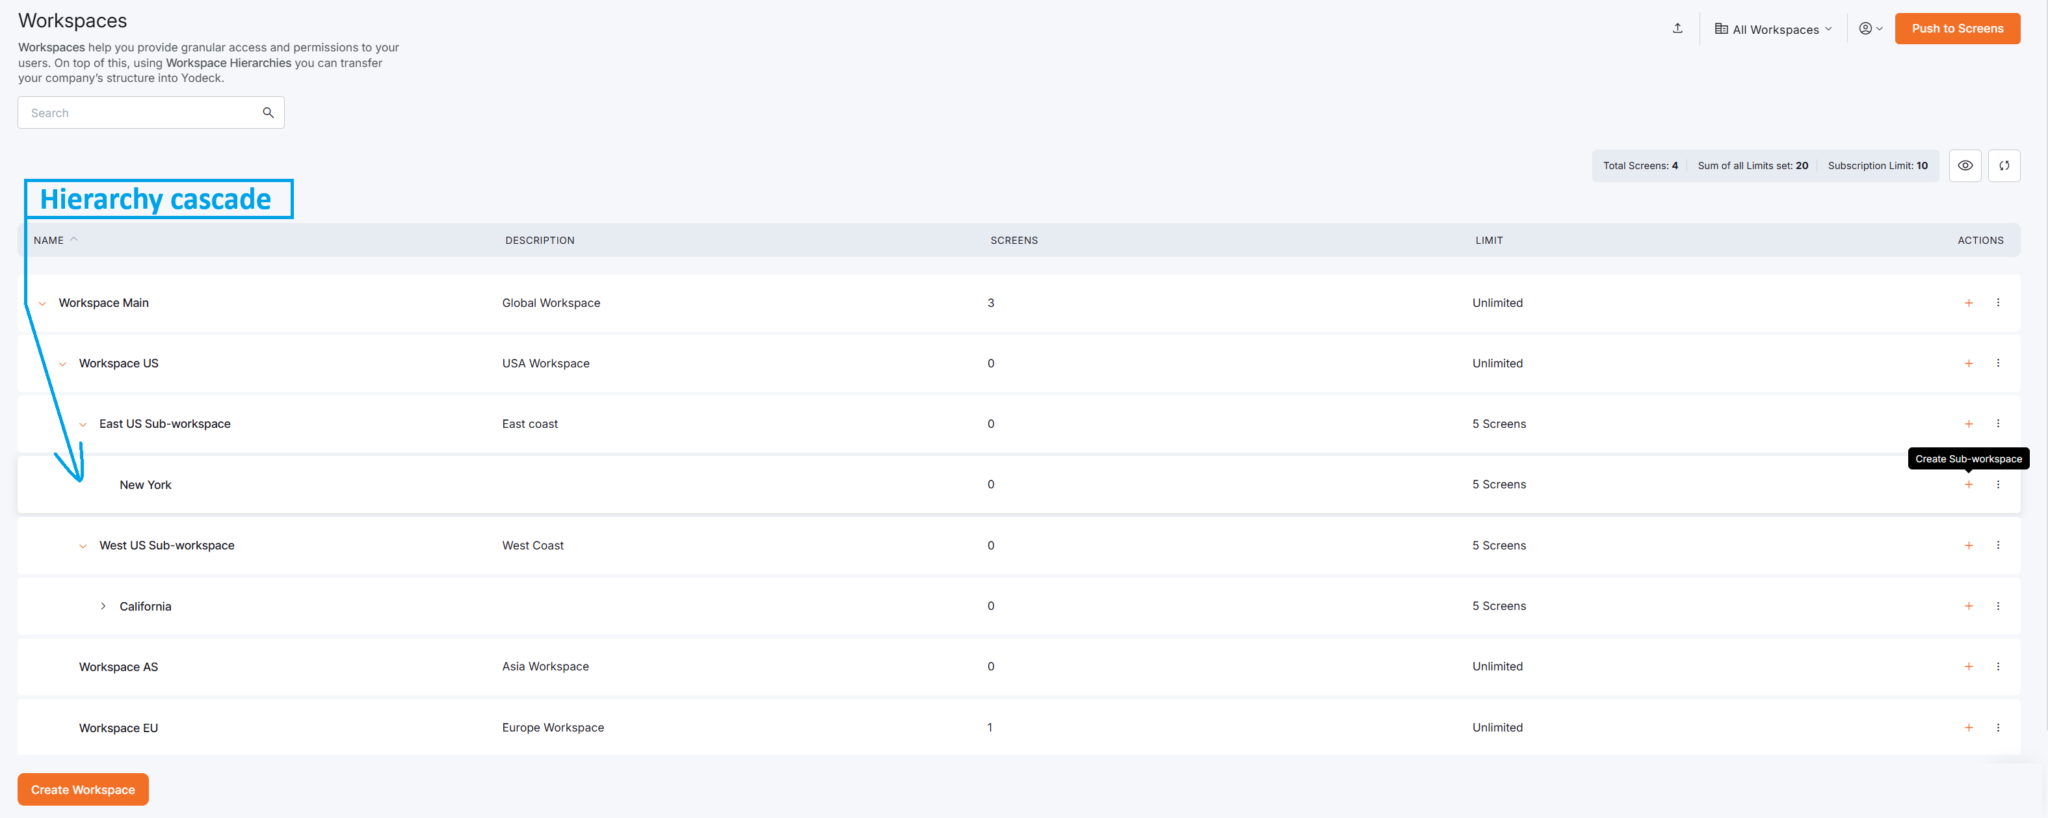2048x818 pixels.
Task: Open more options for Workspace EU
Action: (x=1998, y=728)
